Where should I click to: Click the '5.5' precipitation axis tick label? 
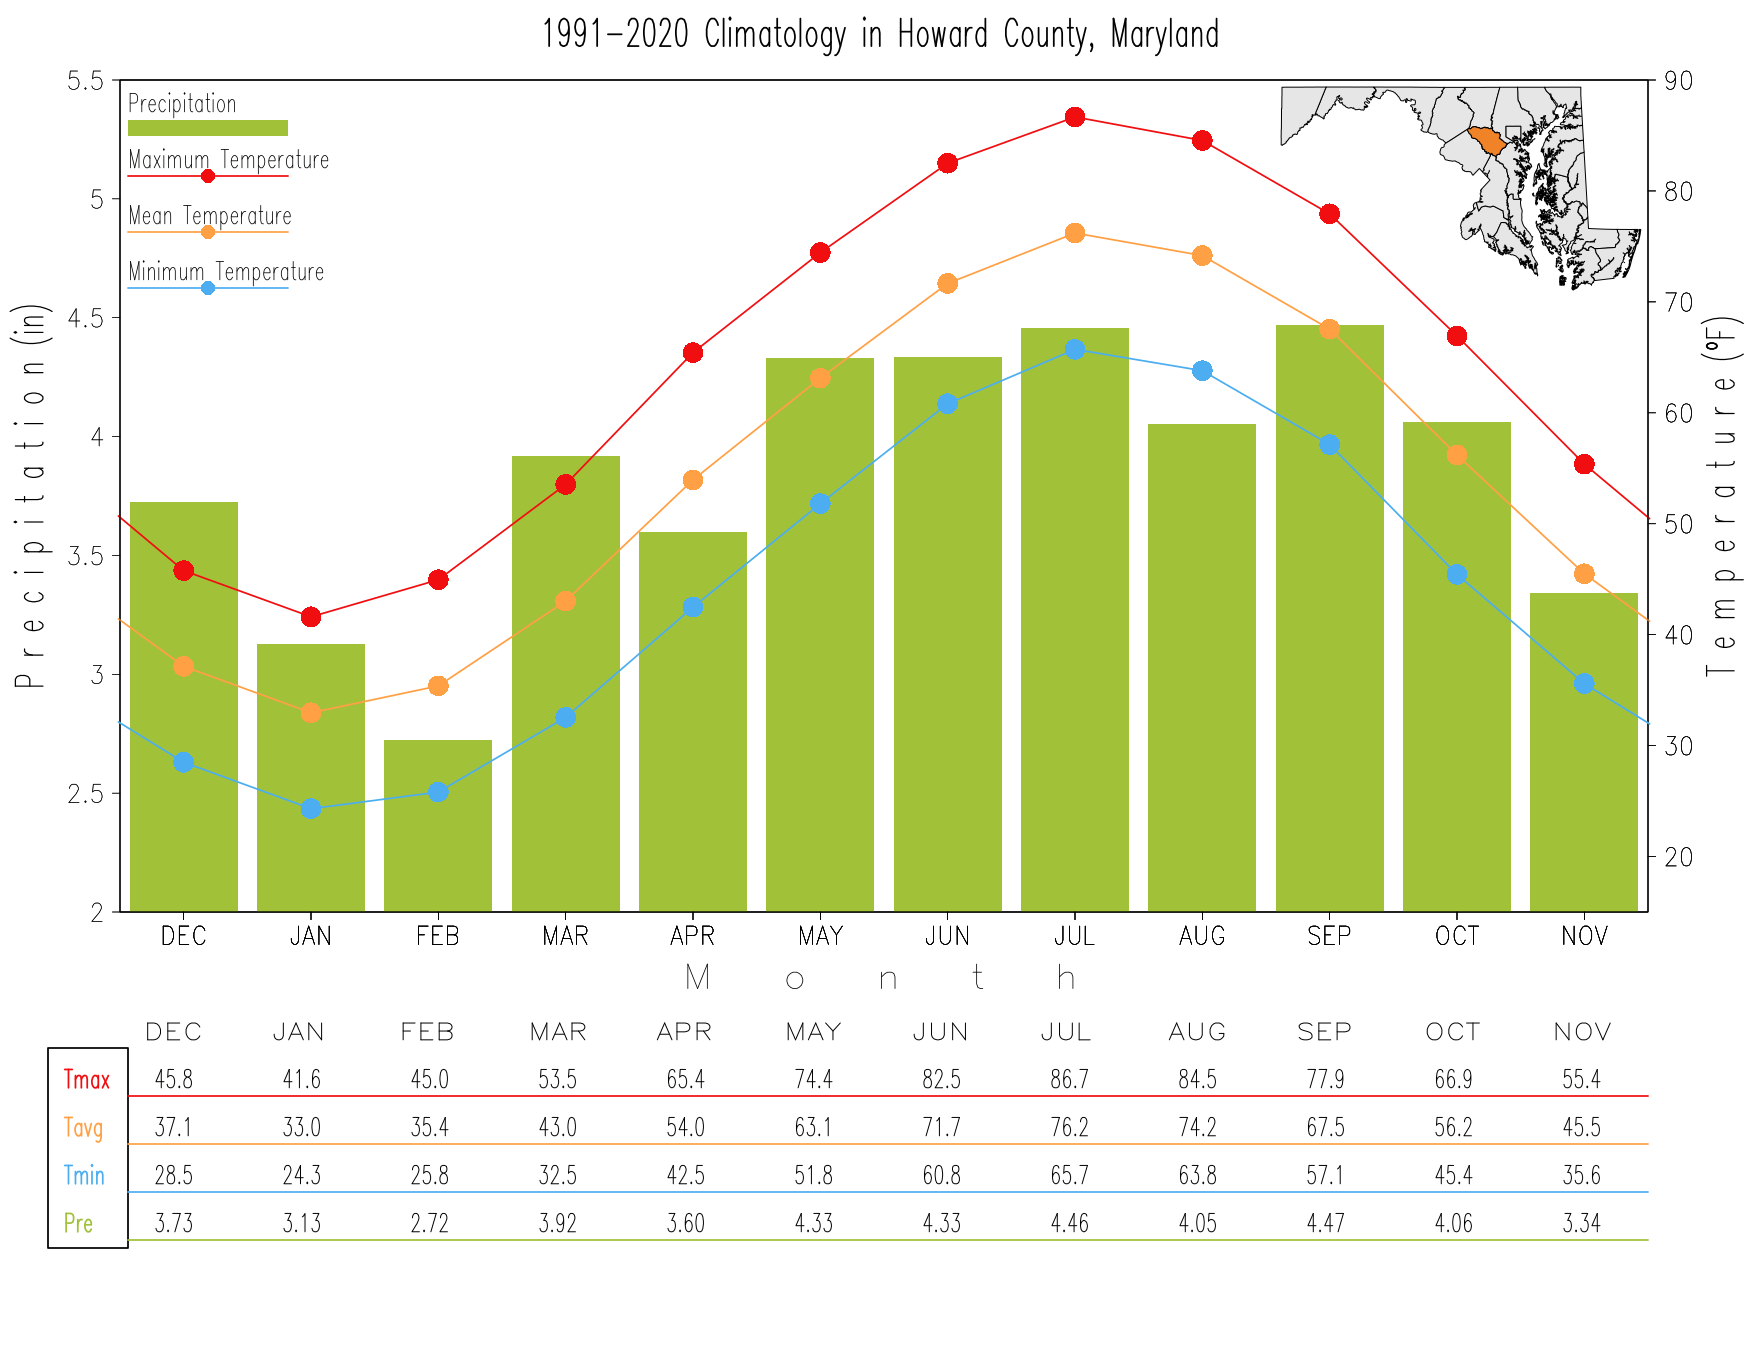click(85, 81)
